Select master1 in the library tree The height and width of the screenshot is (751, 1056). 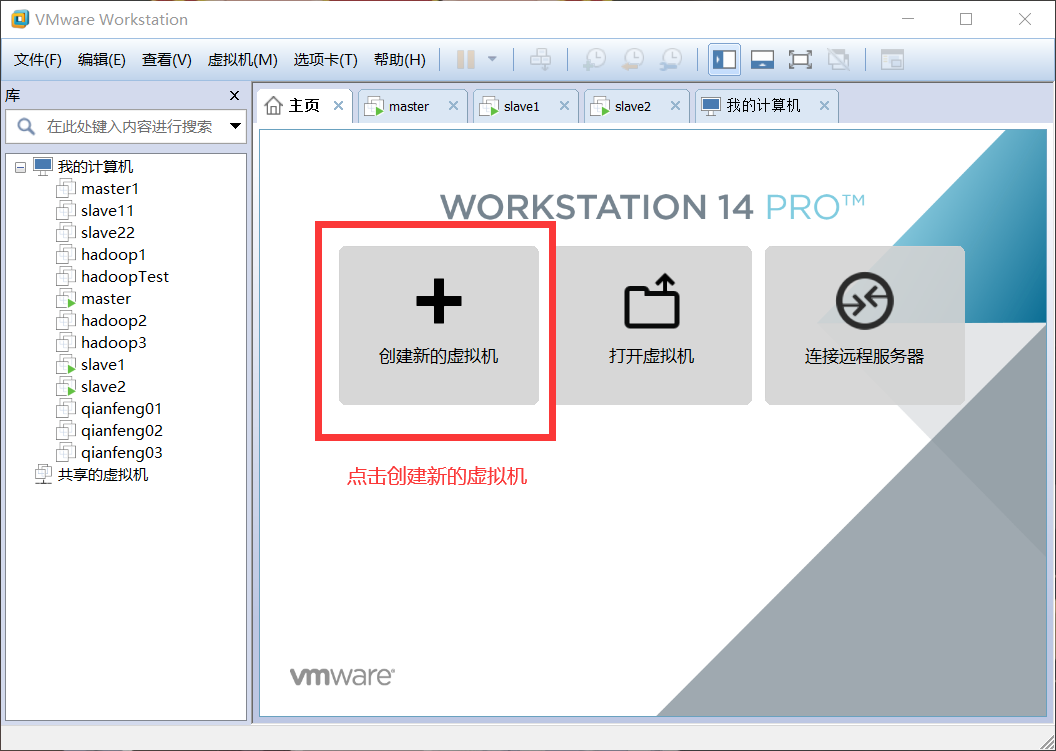pyautogui.click(x=110, y=189)
